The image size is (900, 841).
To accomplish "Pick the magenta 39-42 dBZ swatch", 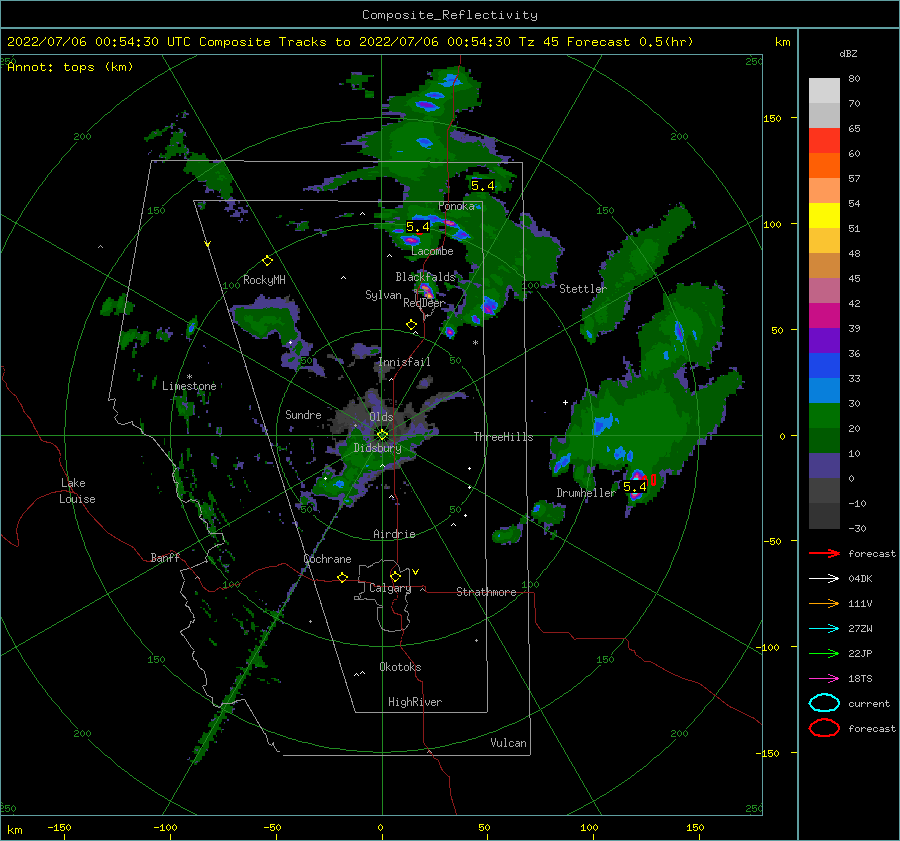I will (824, 316).
